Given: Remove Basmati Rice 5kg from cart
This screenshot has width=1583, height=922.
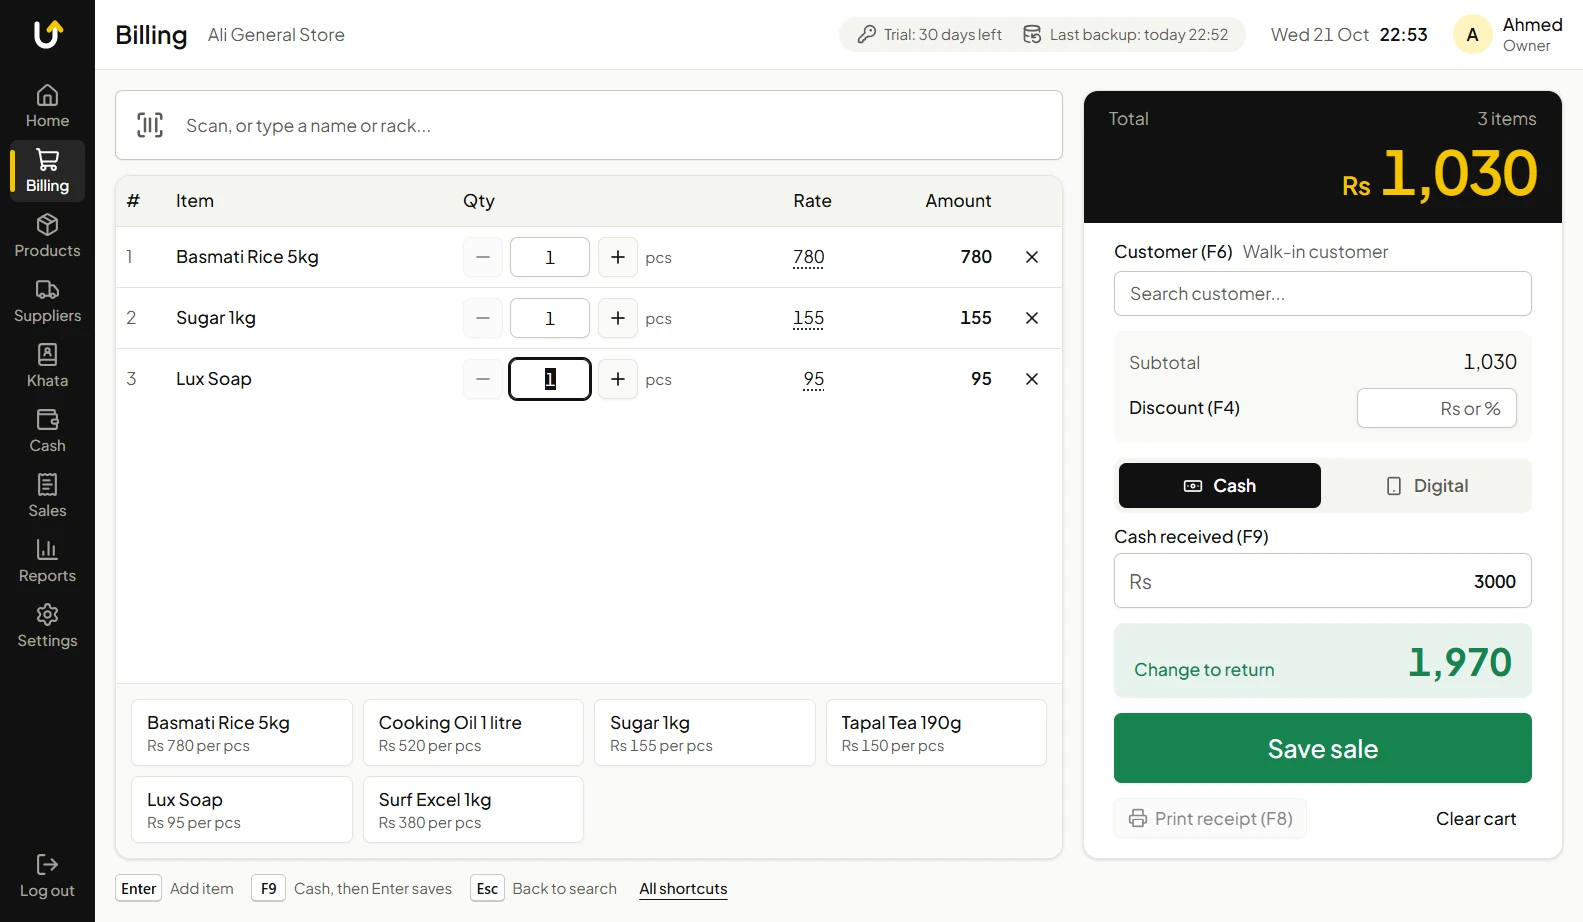Looking at the screenshot, I should [x=1032, y=257].
